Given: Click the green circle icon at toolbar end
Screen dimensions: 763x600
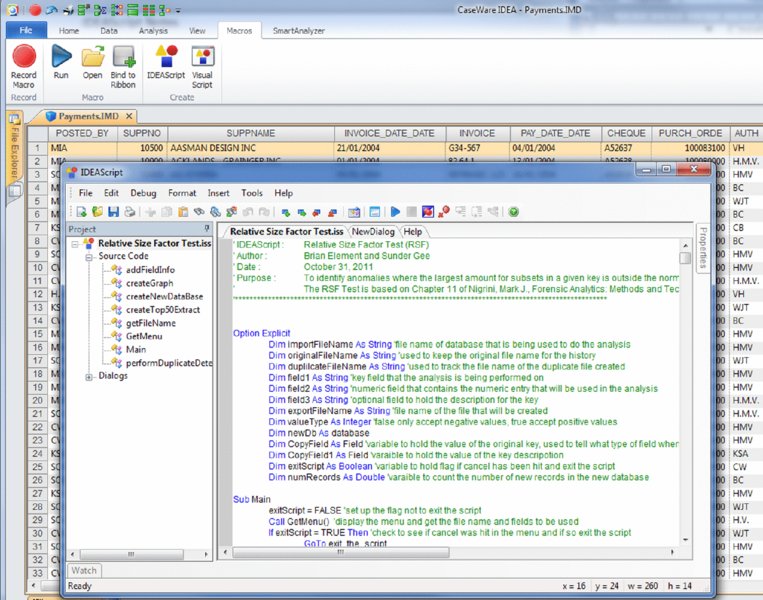Looking at the screenshot, I should (x=513, y=212).
